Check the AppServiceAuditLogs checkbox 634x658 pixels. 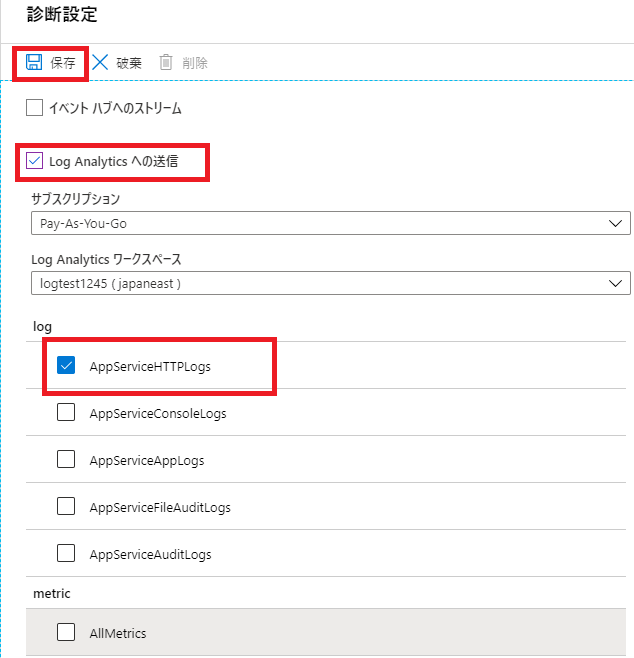[66, 553]
